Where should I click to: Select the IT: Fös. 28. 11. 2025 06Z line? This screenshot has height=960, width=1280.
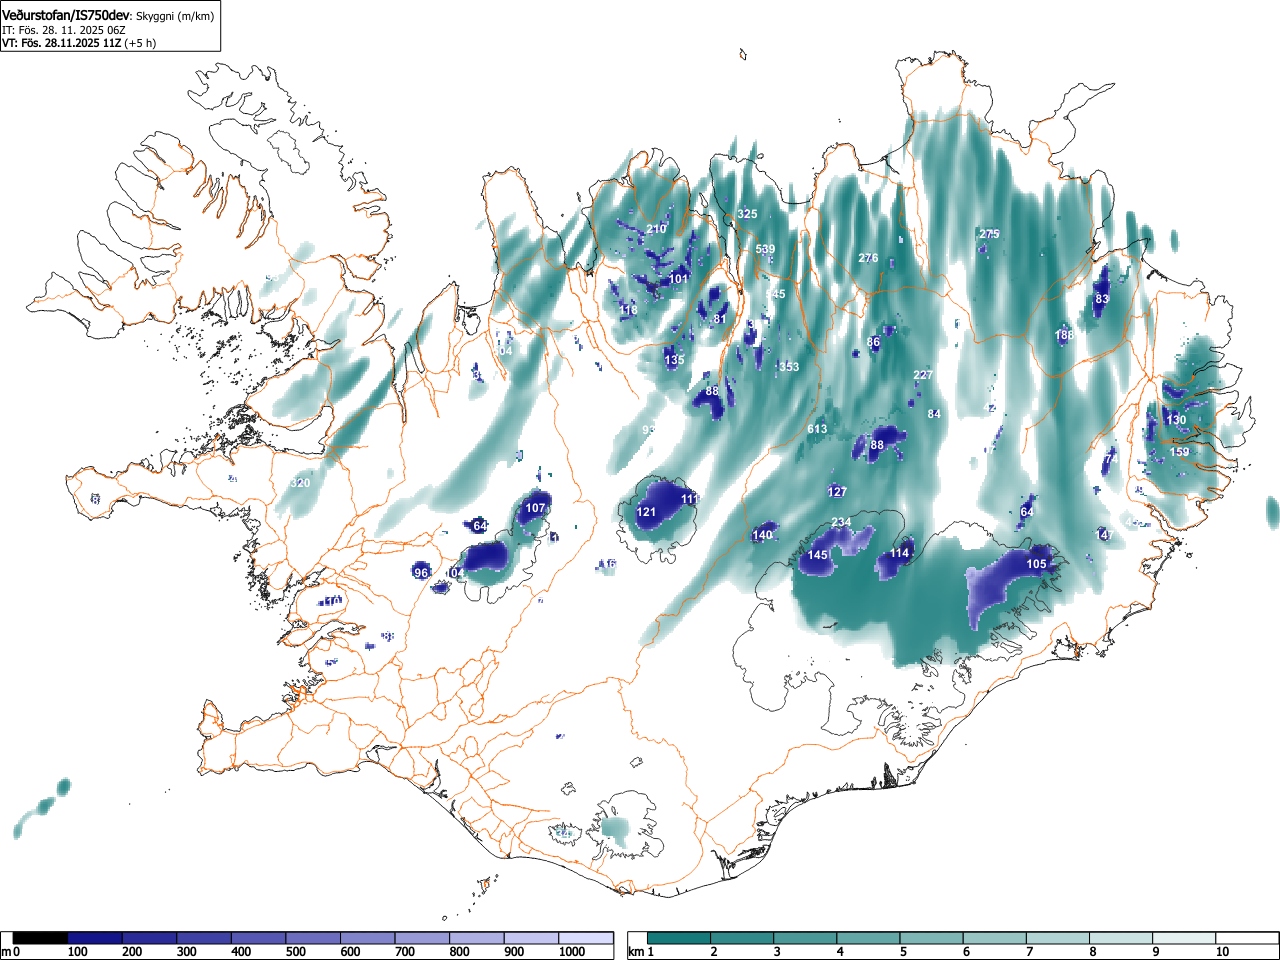tap(63, 30)
